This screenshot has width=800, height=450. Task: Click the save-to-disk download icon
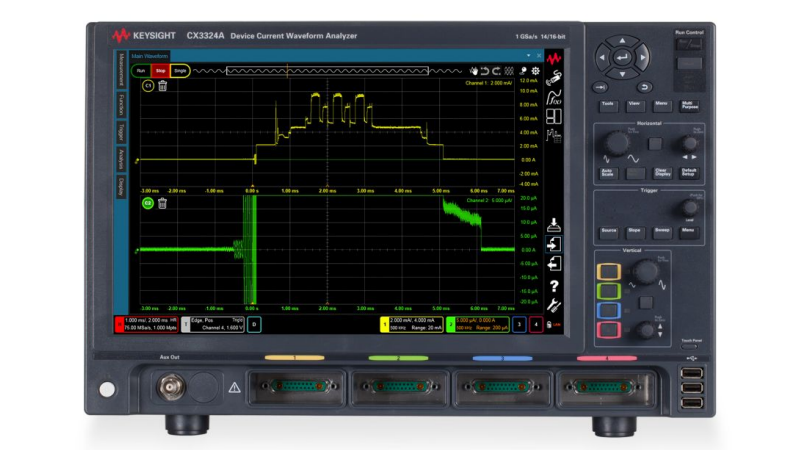[x=554, y=224]
